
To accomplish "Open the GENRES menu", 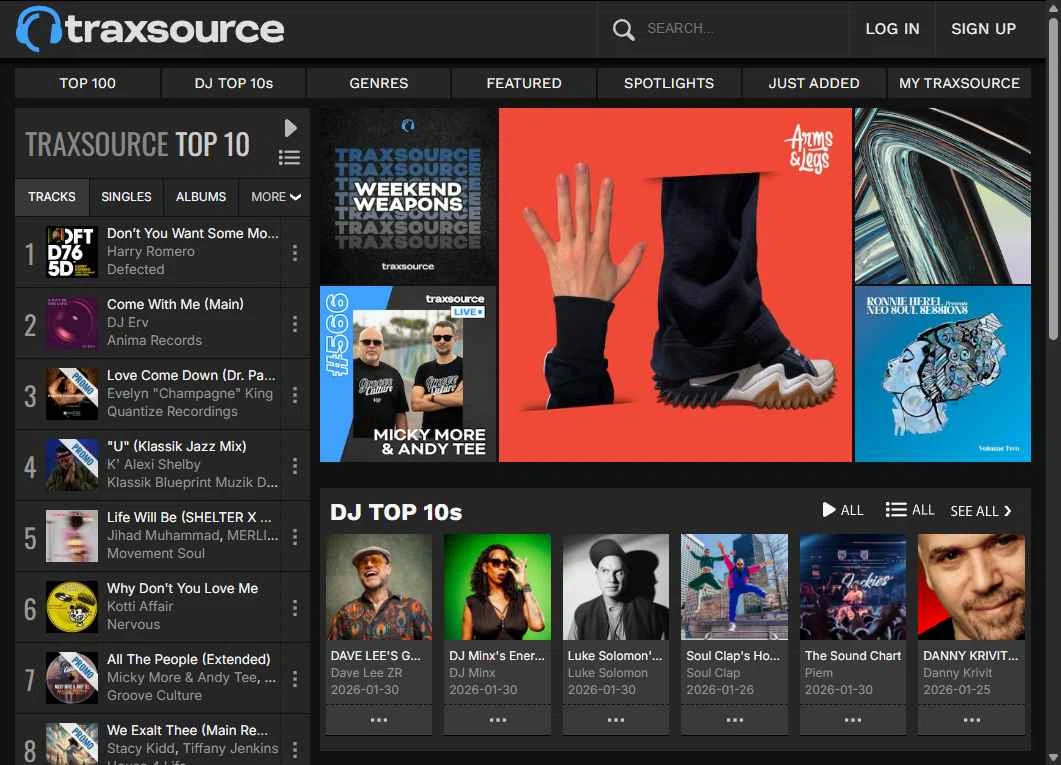I will click(x=379, y=83).
